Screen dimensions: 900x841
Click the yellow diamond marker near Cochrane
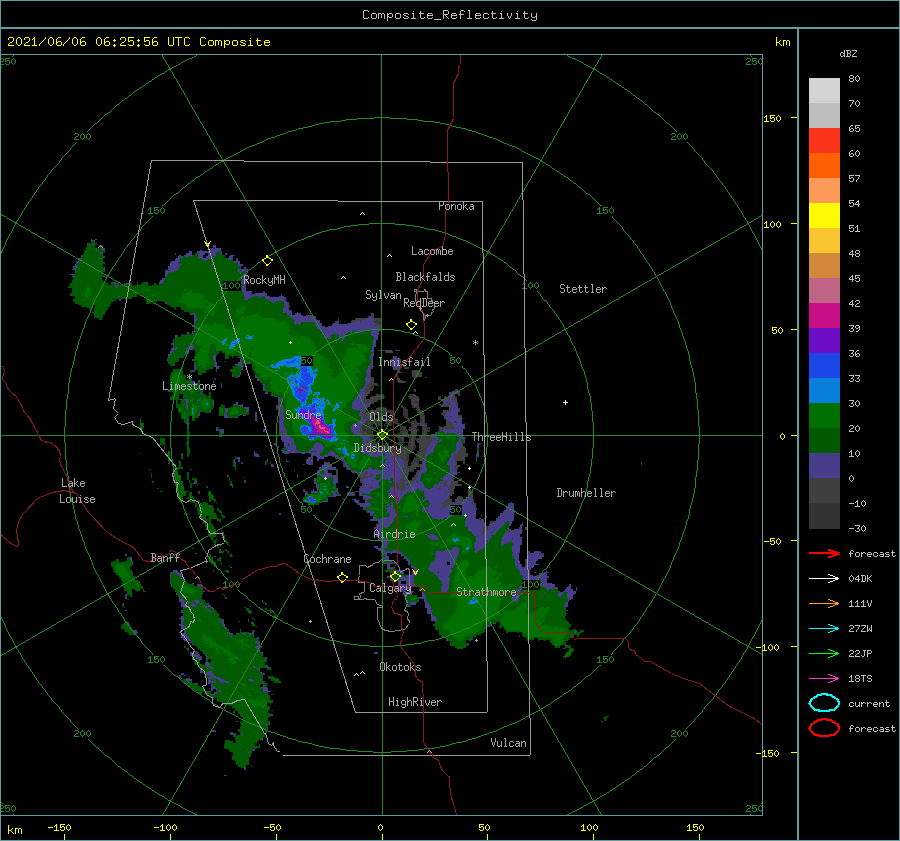click(342, 577)
